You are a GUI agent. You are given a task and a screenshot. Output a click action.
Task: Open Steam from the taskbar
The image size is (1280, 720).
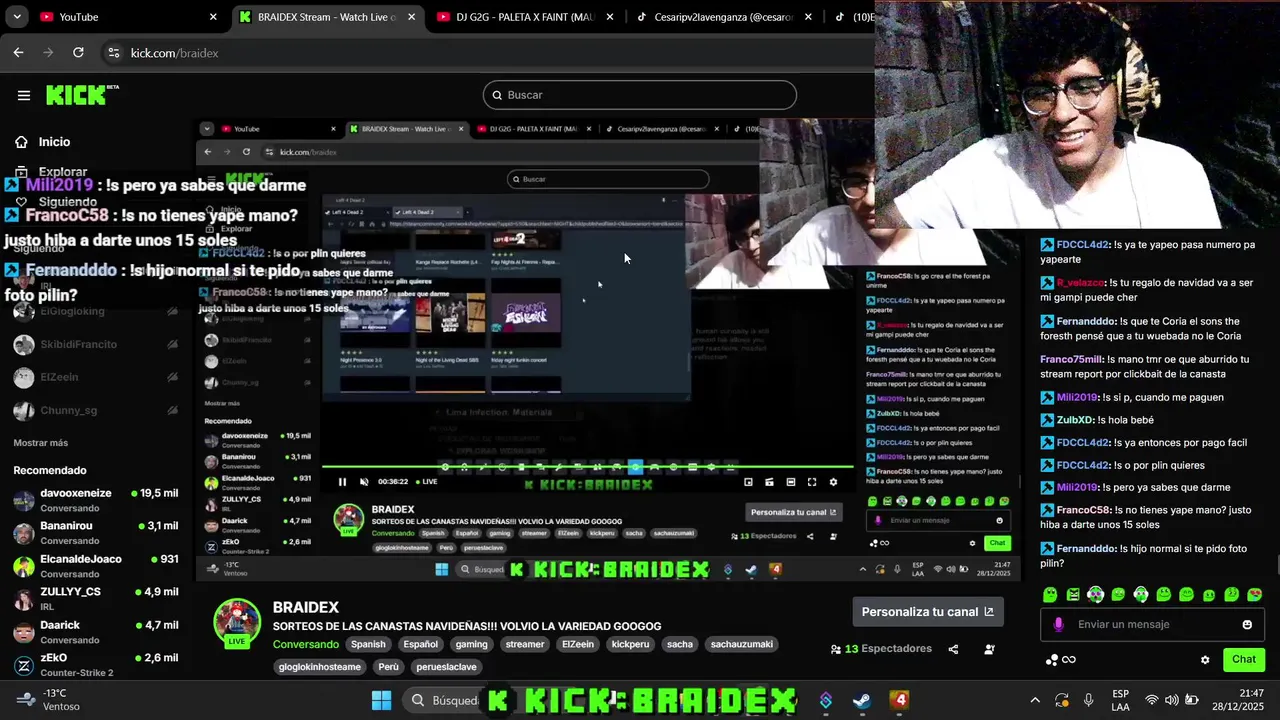(x=863, y=700)
